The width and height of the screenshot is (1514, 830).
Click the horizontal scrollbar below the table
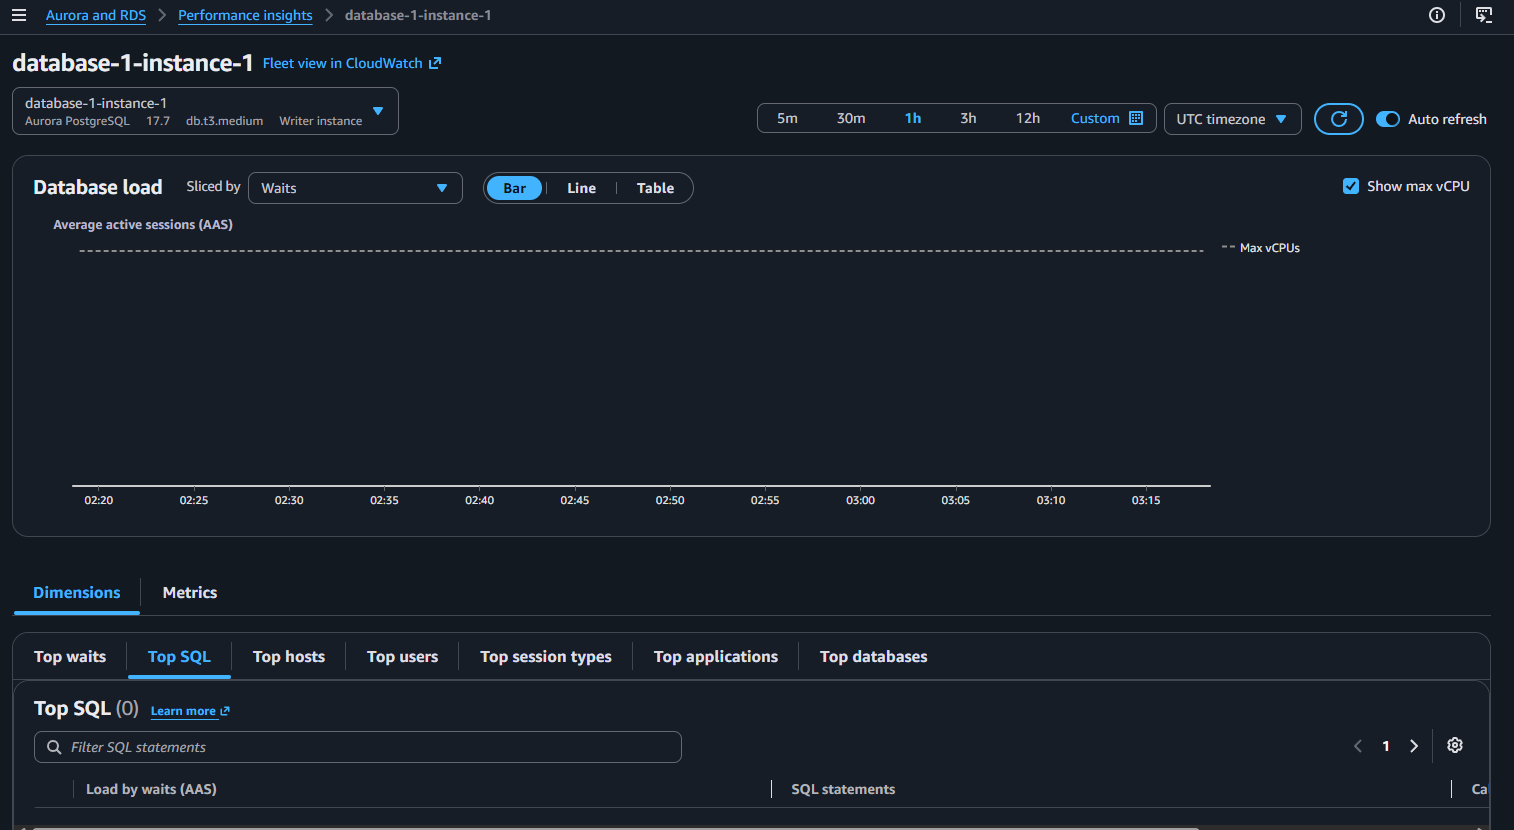[615, 827]
